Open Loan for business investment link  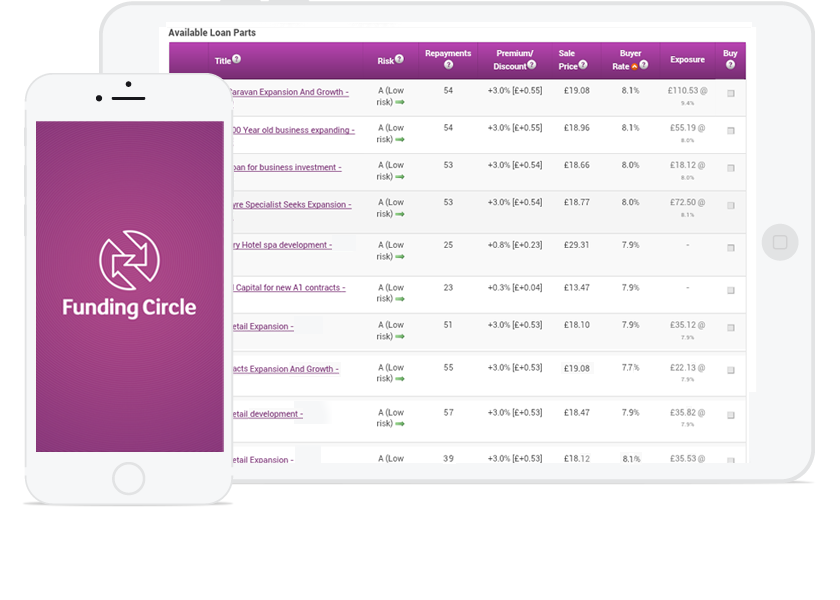click(287, 168)
